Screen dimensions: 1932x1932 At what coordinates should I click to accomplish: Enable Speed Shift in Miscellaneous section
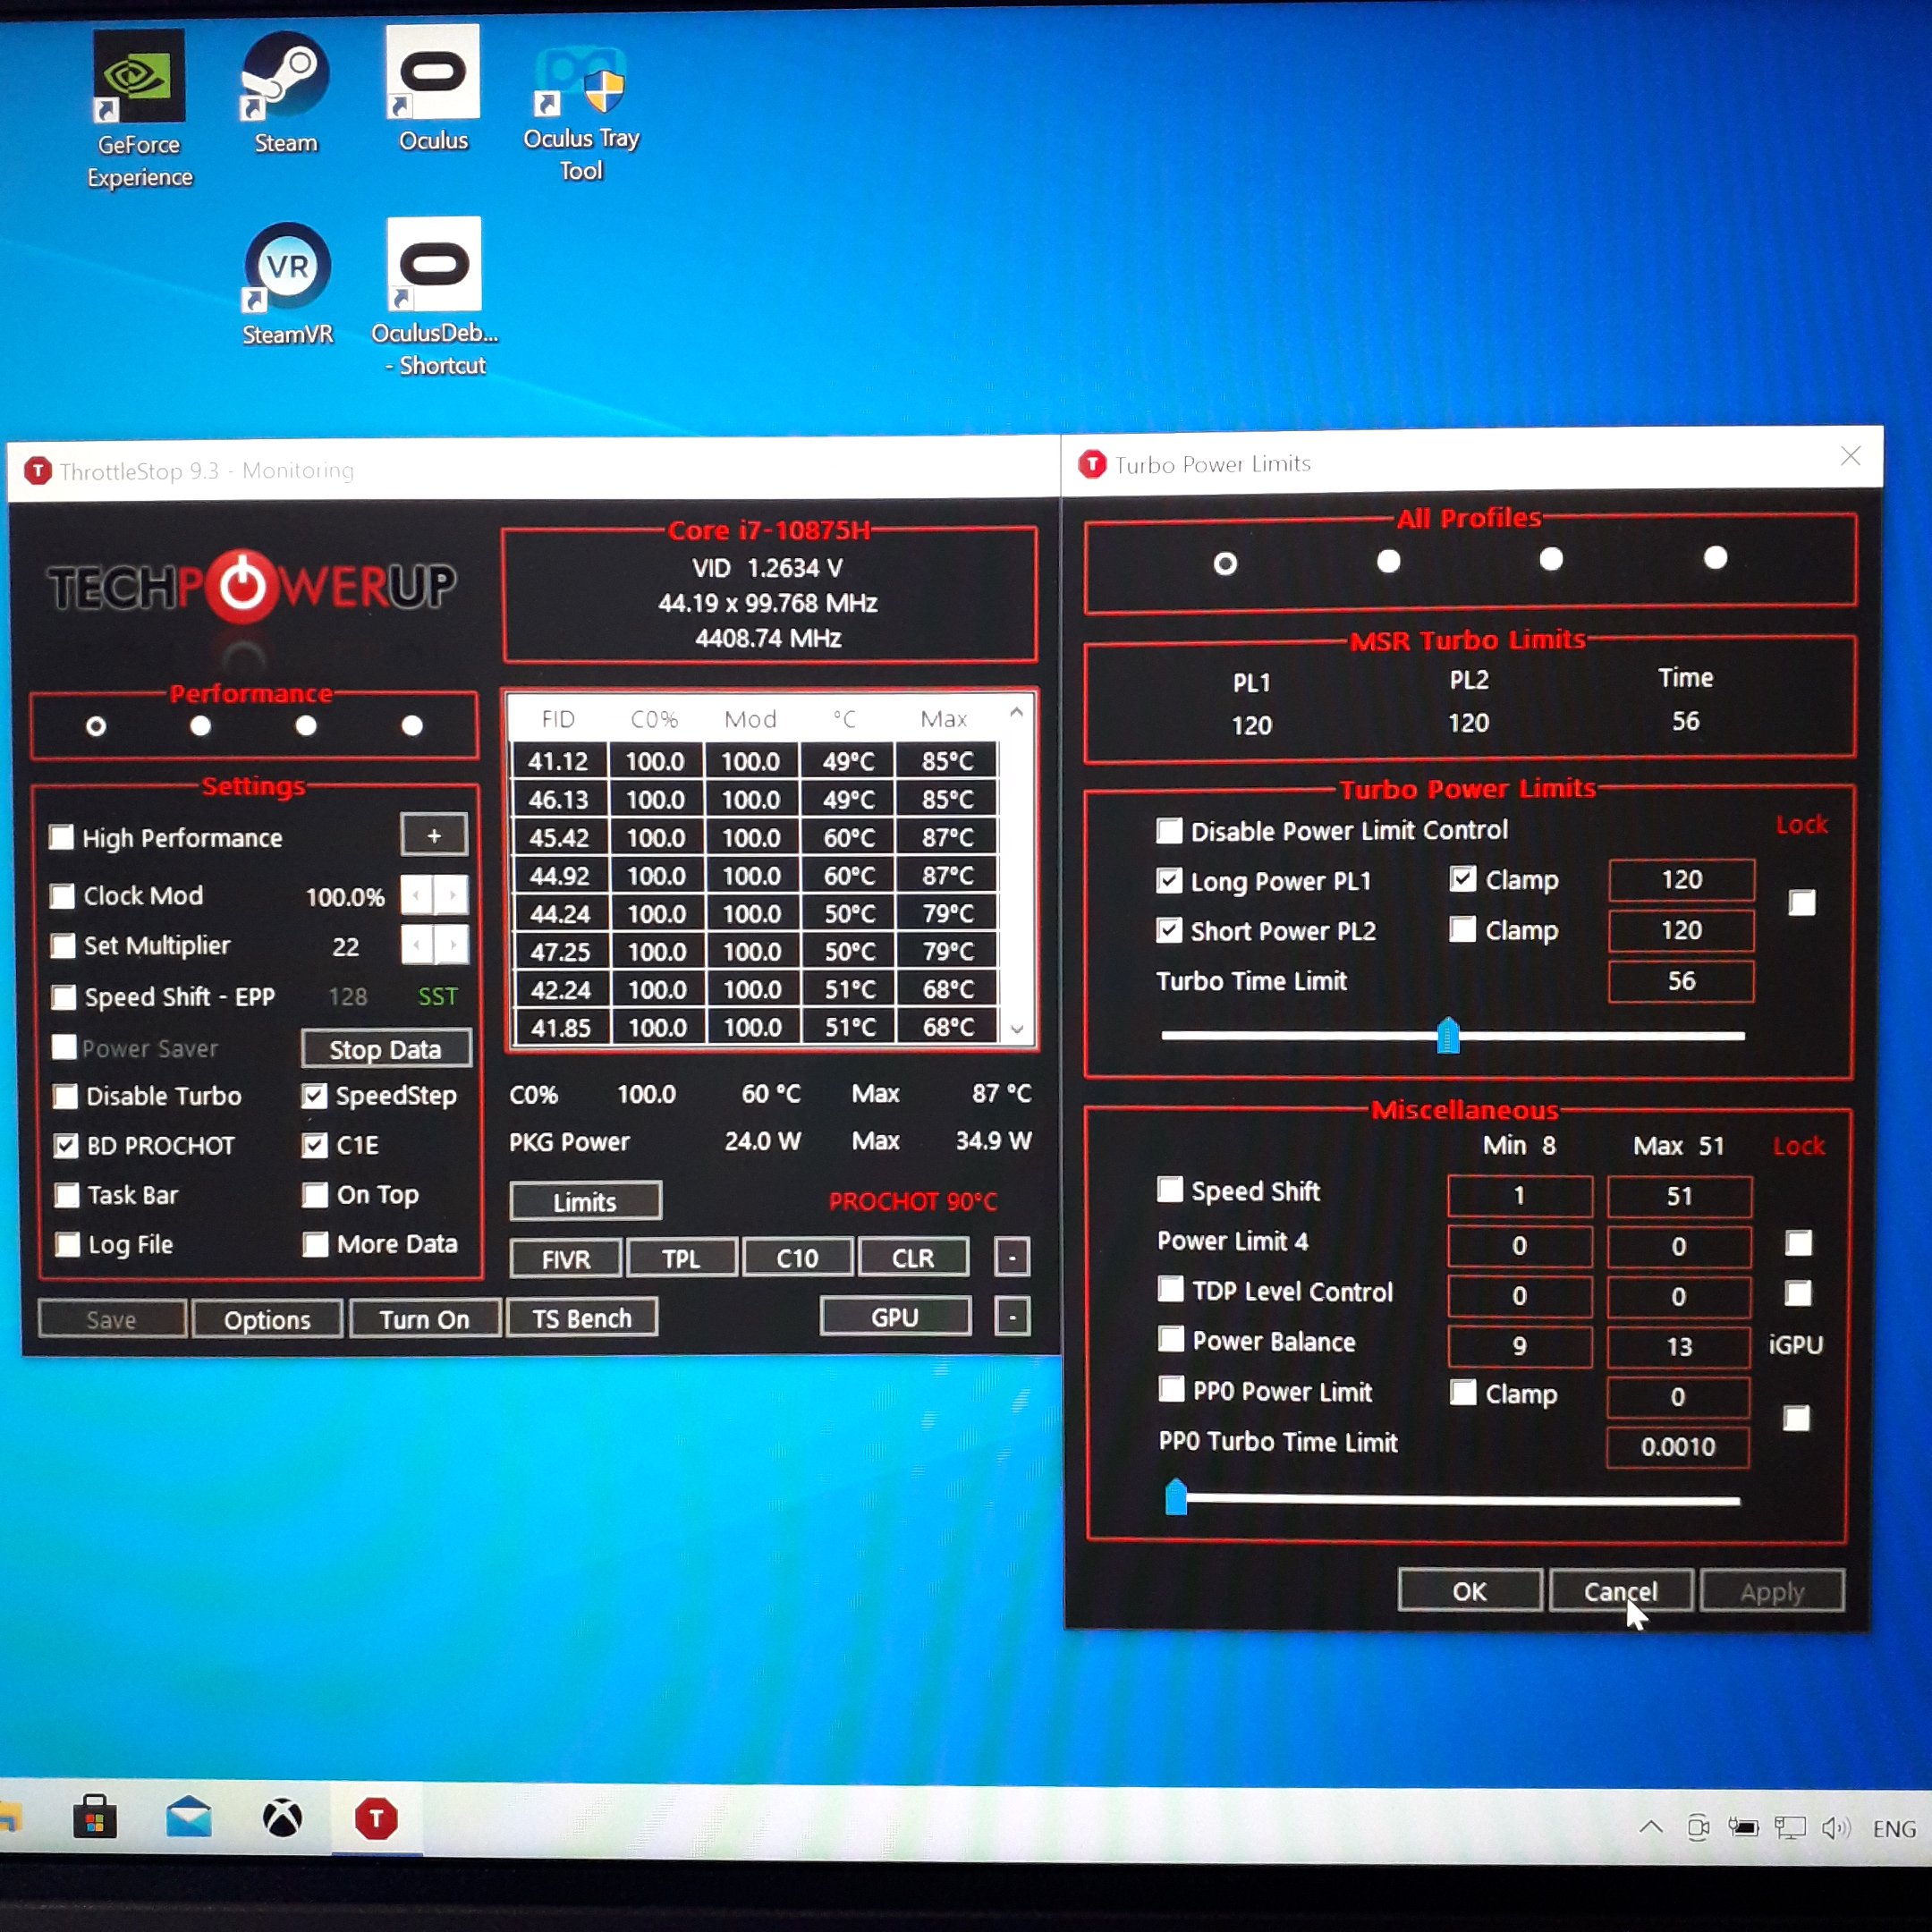1170,1189
